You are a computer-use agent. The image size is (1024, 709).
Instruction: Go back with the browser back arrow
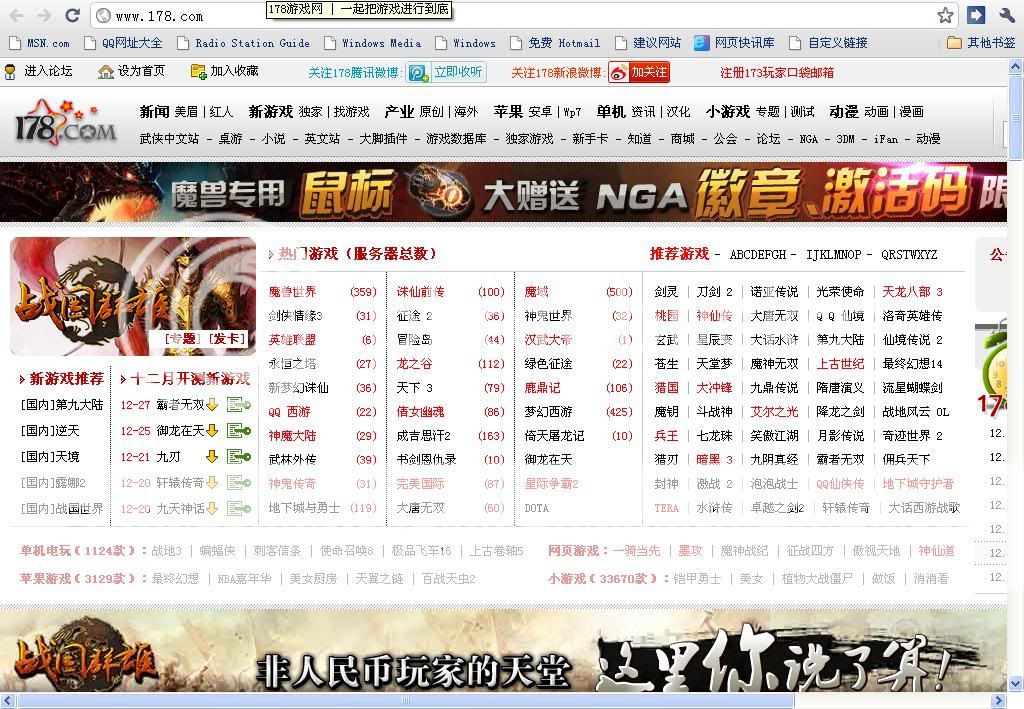(17, 16)
